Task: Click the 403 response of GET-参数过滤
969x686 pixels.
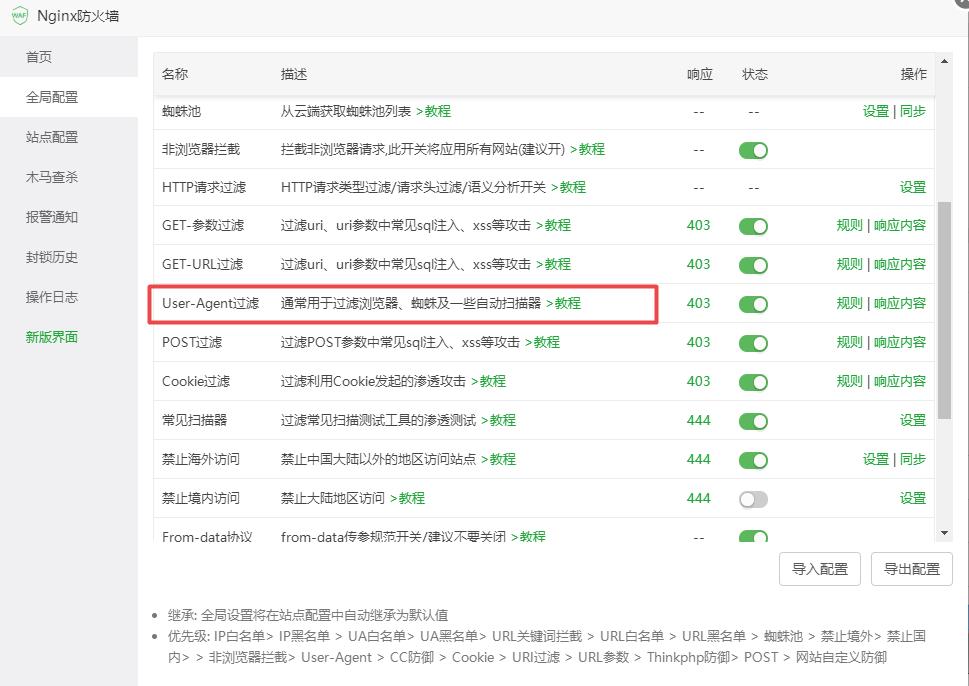Action: point(698,226)
